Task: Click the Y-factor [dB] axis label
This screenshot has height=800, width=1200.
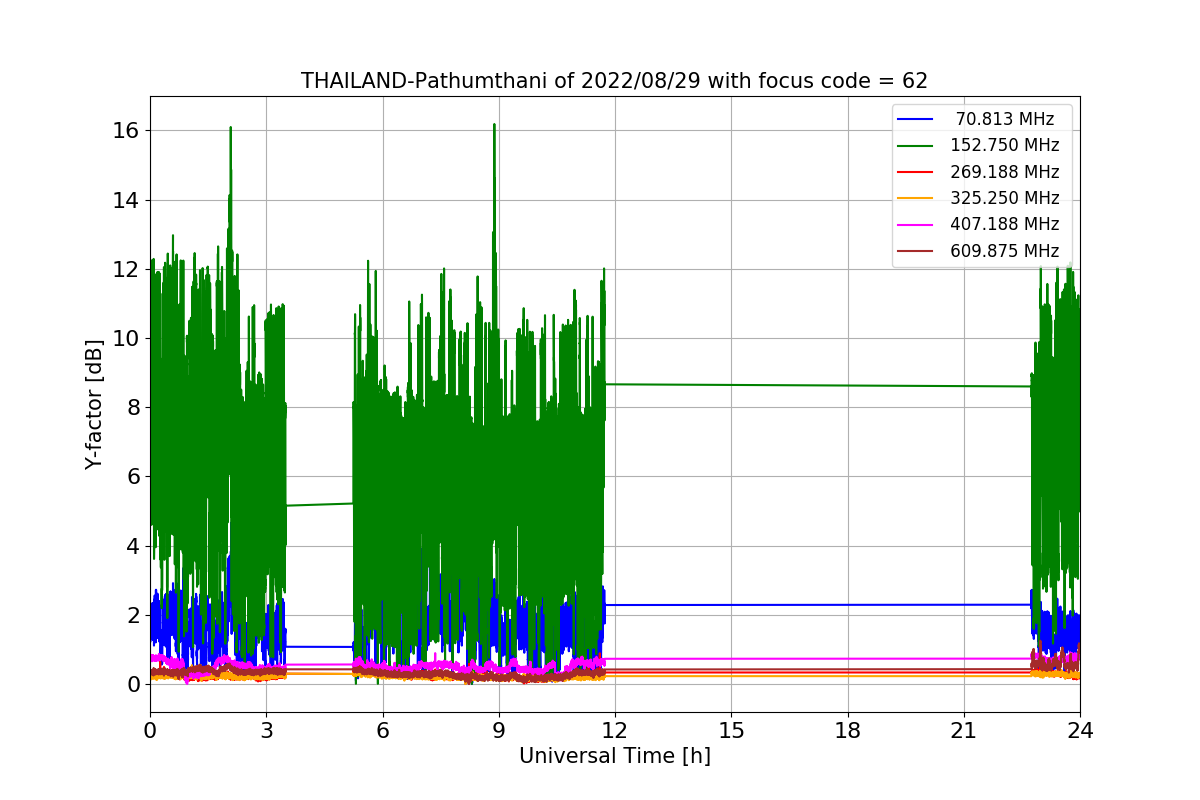Action: (94, 404)
